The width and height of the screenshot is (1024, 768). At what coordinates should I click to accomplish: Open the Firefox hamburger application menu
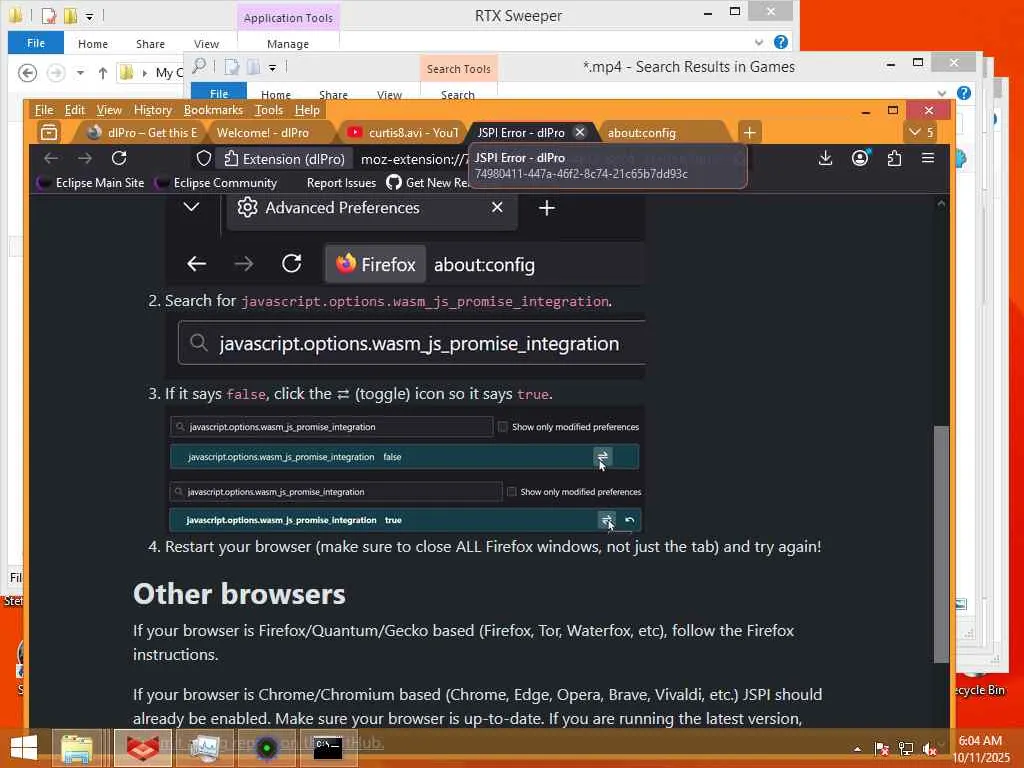[x=928, y=158]
